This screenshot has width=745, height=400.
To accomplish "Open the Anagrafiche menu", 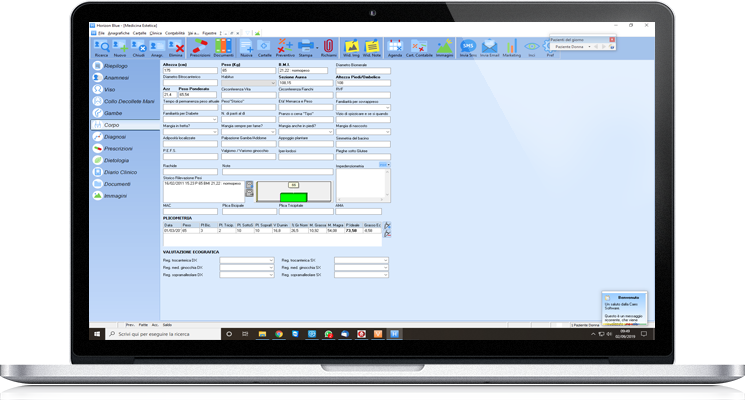I will pyautogui.click(x=118, y=33).
